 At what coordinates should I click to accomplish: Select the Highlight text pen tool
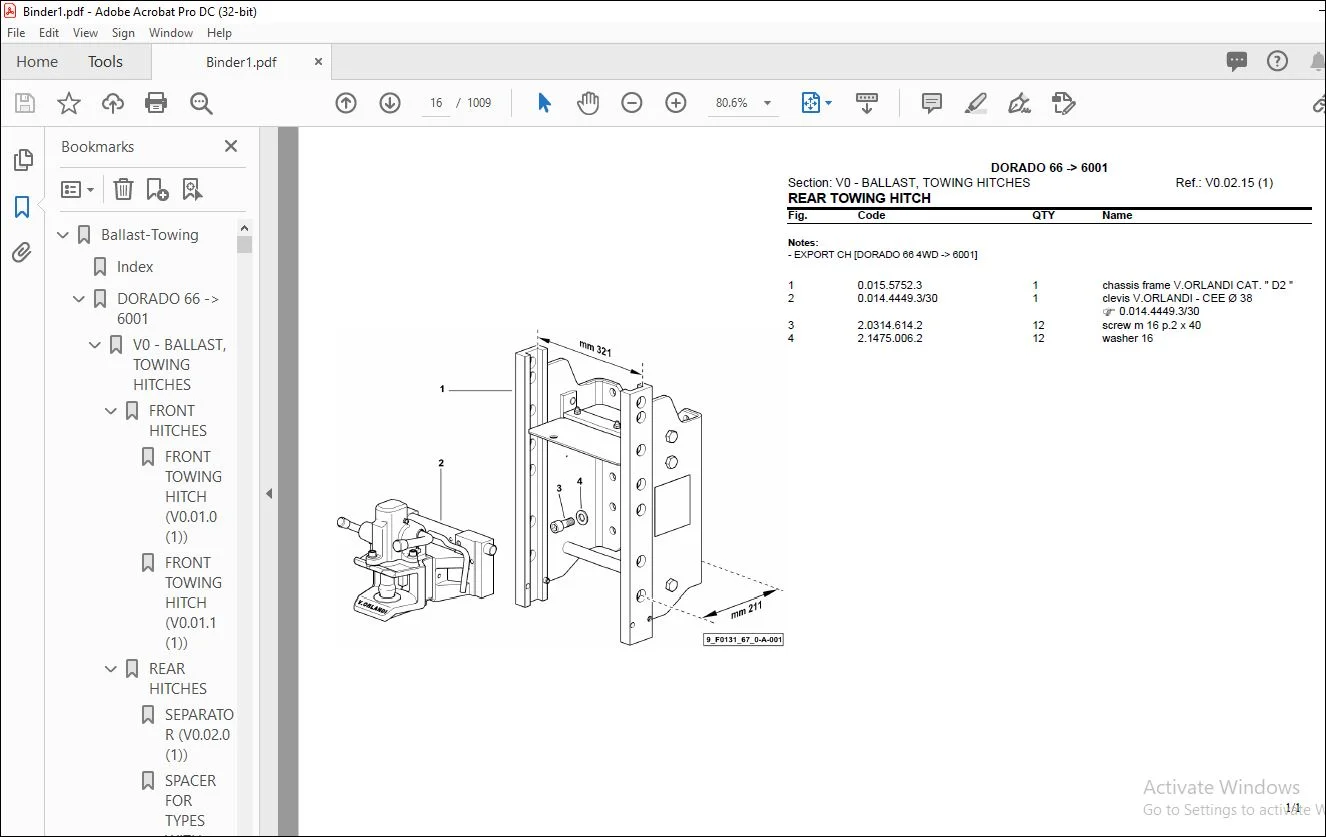[x=976, y=103]
